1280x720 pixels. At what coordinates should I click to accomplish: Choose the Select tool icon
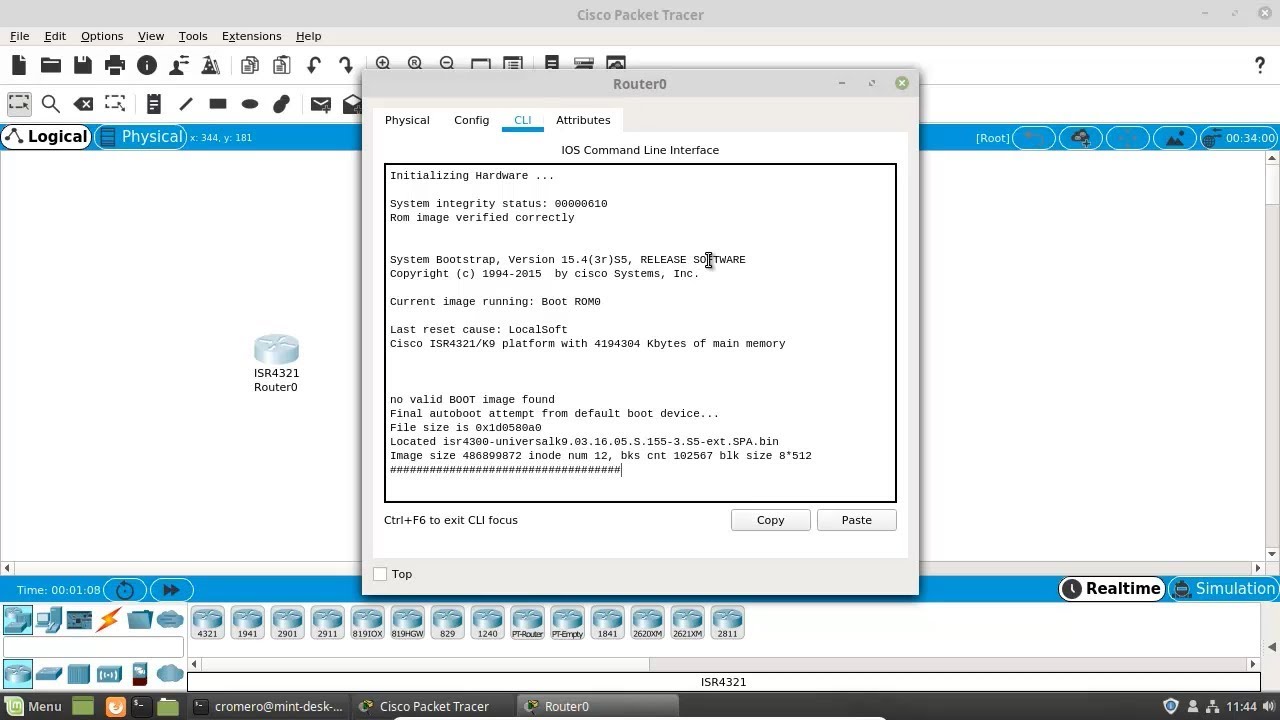(19, 104)
